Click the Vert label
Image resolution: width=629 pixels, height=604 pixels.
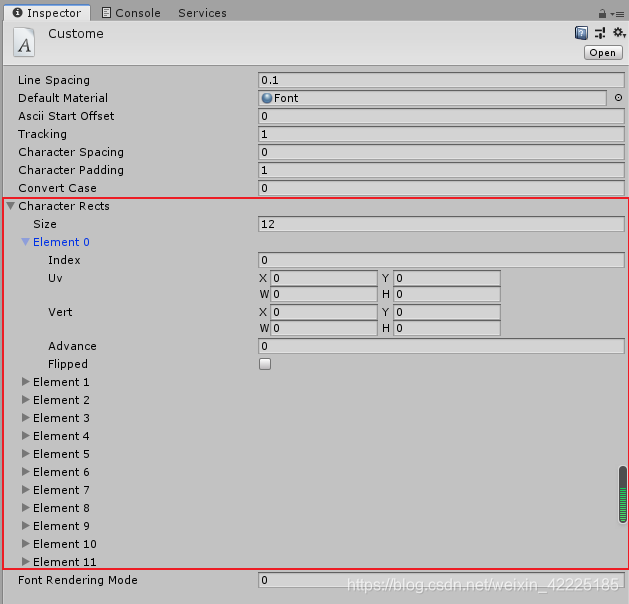pyautogui.click(x=60, y=312)
